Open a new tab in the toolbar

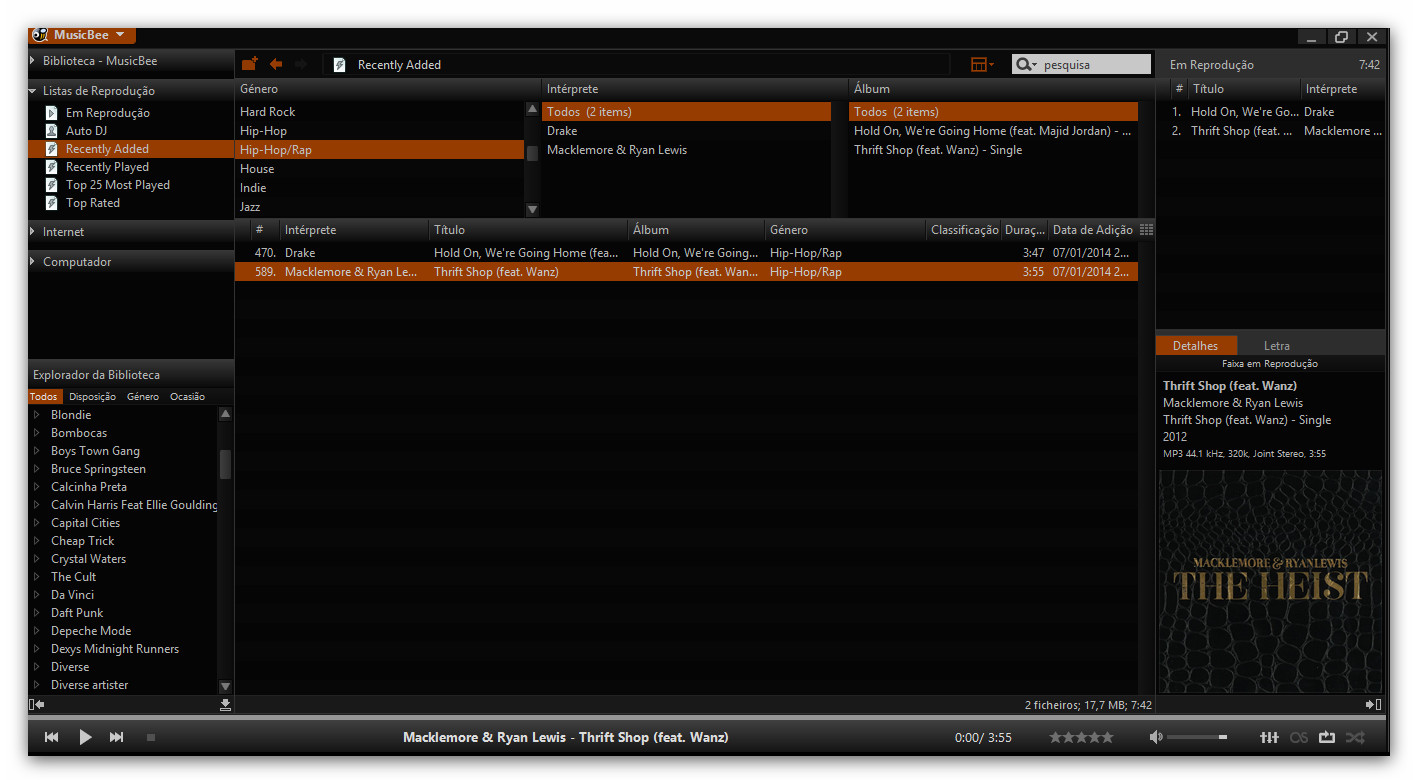point(248,63)
